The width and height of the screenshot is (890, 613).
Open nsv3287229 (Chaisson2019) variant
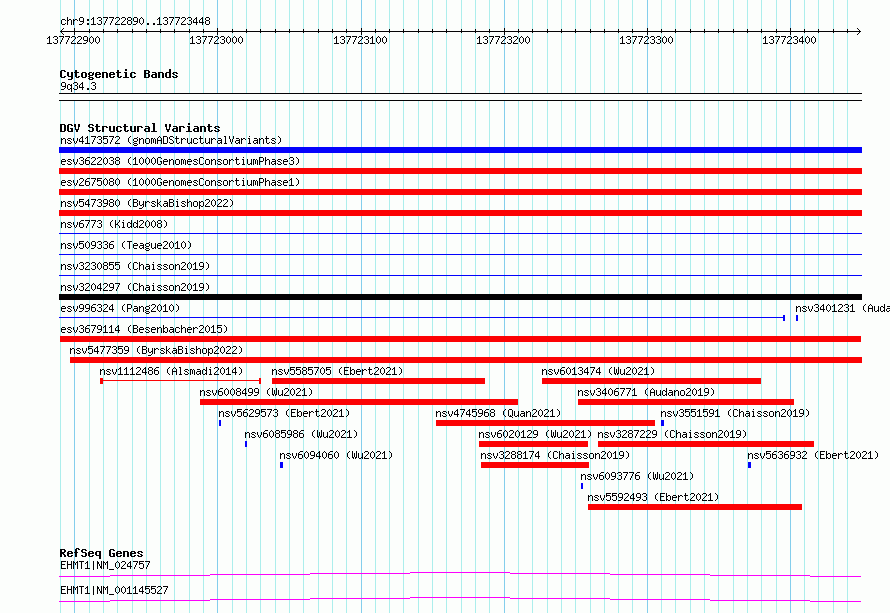pyautogui.click(x=673, y=434)
